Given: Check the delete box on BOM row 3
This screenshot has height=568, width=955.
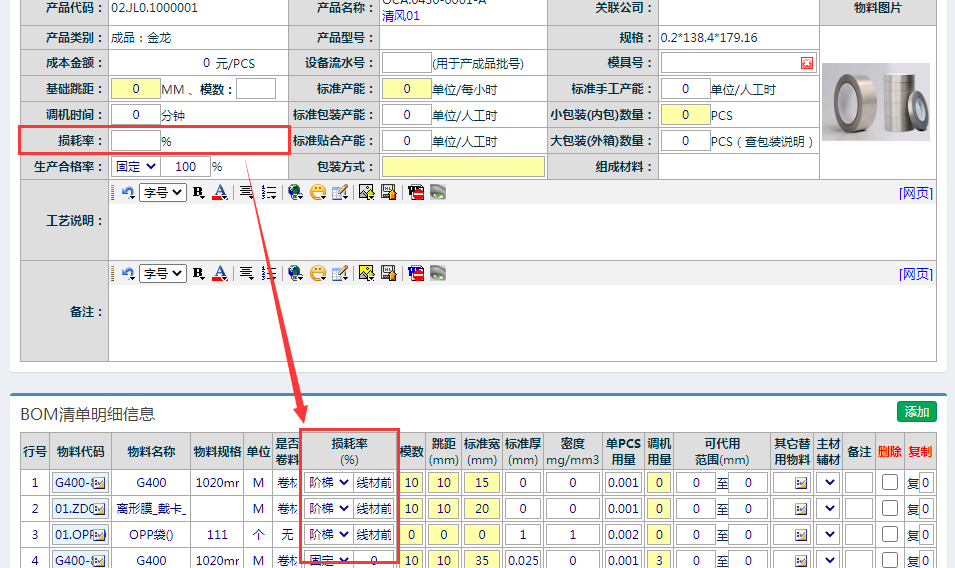Looking at the screenshot, I should click(890, 535).
